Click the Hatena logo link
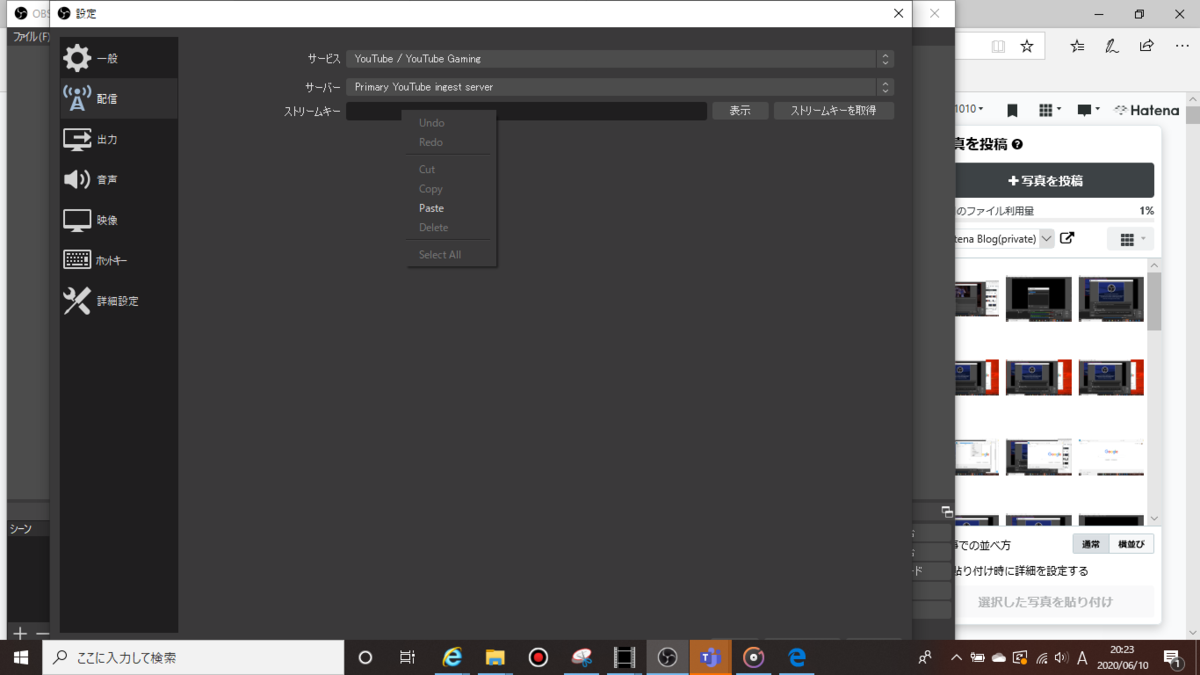1200x675 pixels. 1146,110
